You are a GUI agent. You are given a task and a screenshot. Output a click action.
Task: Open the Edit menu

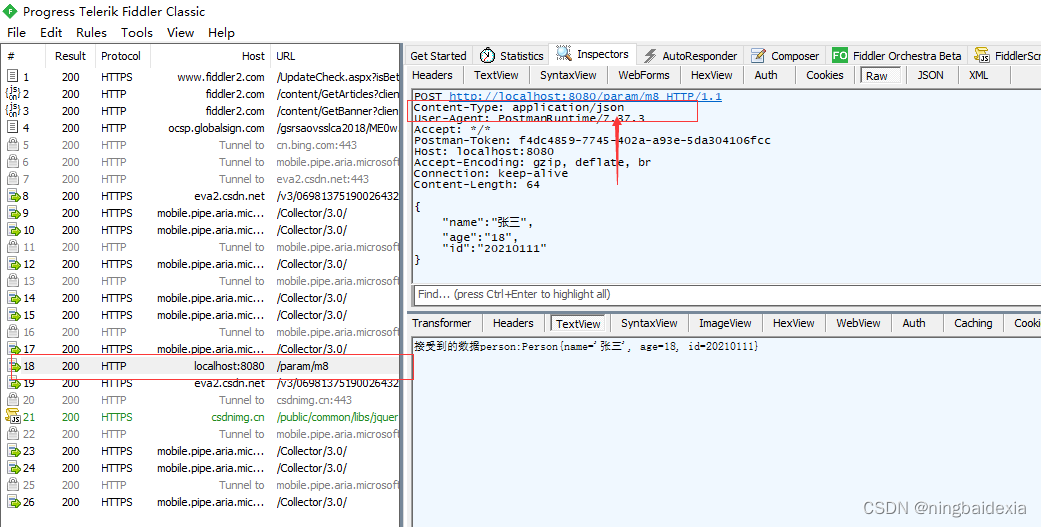[51, 33]
